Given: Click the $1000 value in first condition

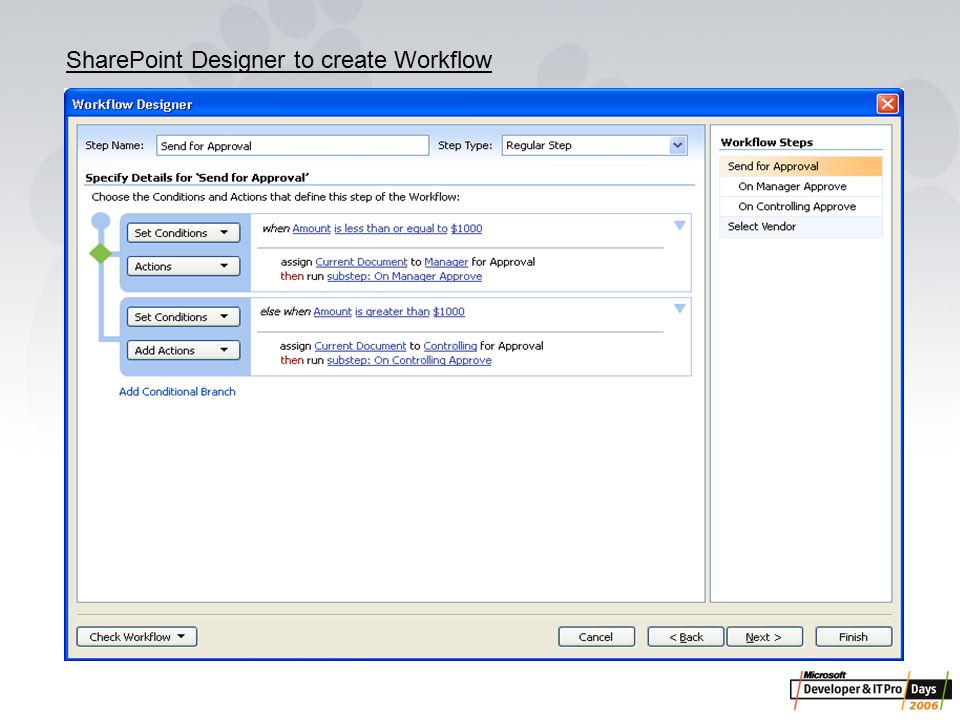Looking at the screenshot, I should click(x=467, y=228).
